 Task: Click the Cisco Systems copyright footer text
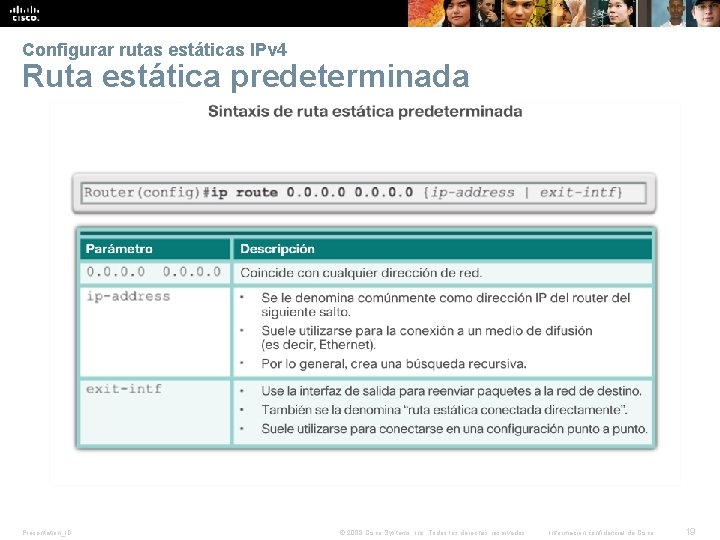(x=432, y=533)
